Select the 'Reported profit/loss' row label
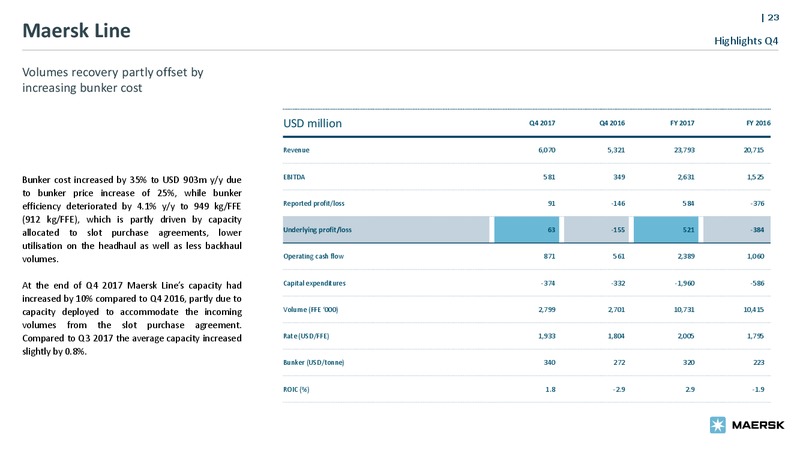Image resolution: width=800 pixels, height=450 pixels. (x=314, y=204)
